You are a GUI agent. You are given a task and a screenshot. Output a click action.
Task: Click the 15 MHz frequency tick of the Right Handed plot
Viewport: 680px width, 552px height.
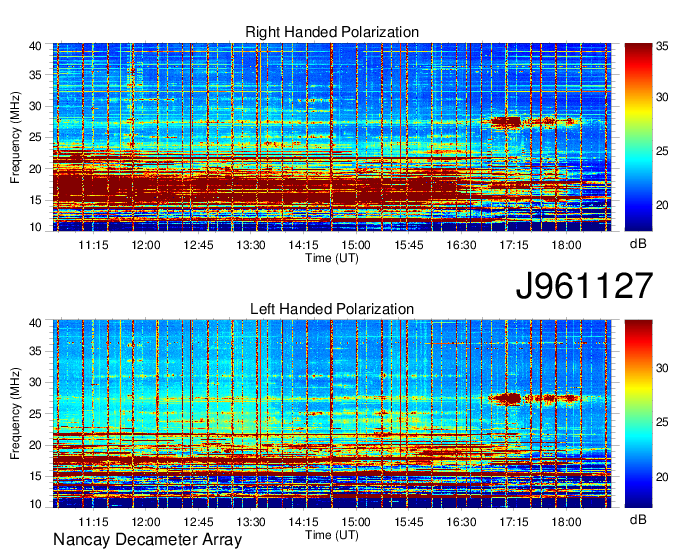pos(35,200)
